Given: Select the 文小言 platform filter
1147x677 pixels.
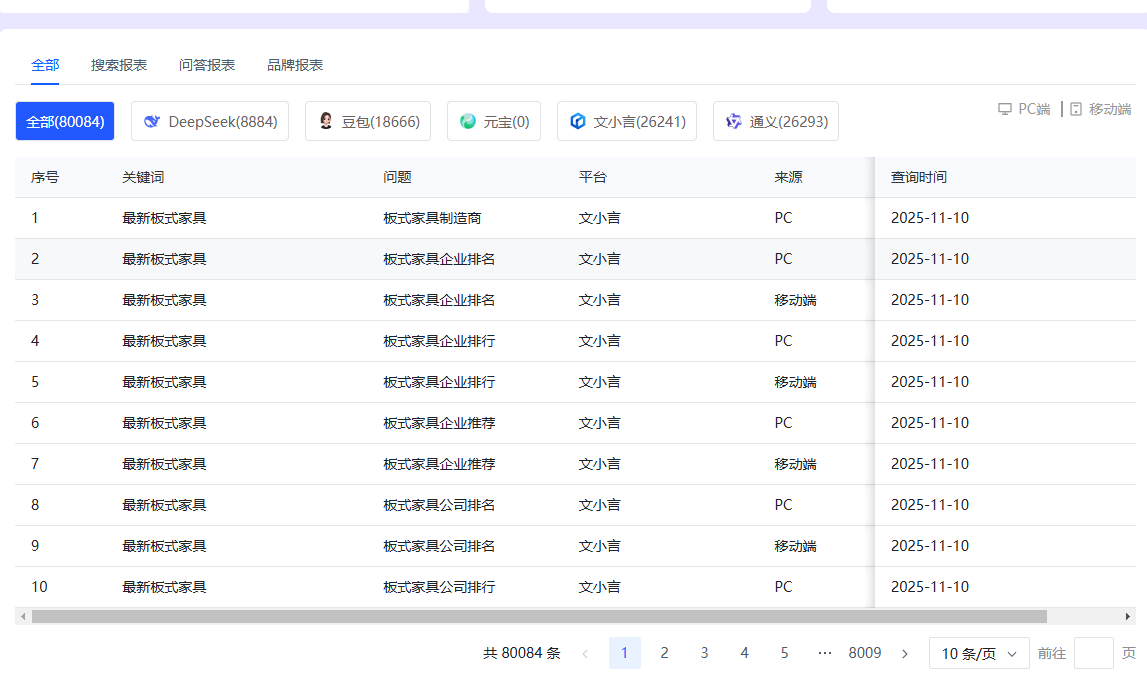Looking at the screenshot, I should click(627, 120).
